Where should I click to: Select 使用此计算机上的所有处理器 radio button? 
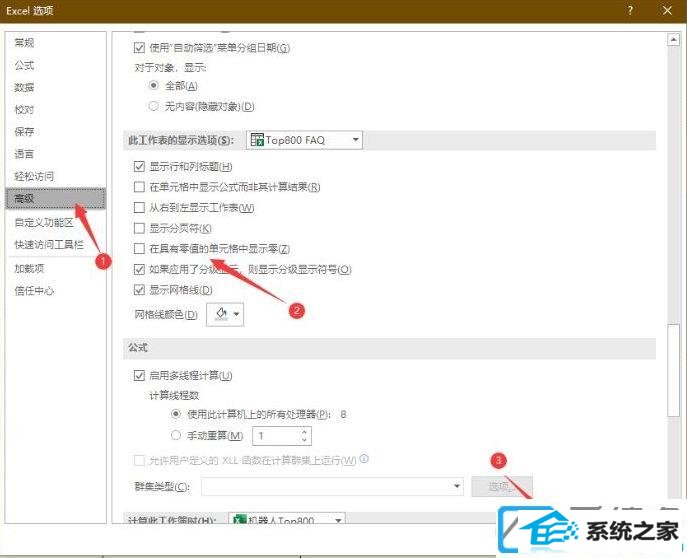point(176,413)
